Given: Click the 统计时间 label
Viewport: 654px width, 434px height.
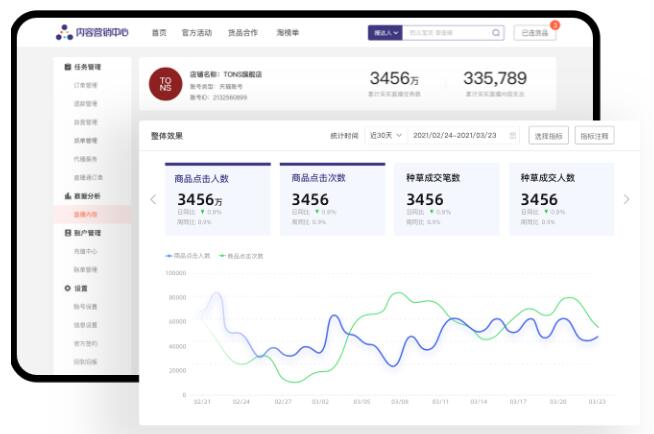Looking at the screenshot, I should (344, 135).
